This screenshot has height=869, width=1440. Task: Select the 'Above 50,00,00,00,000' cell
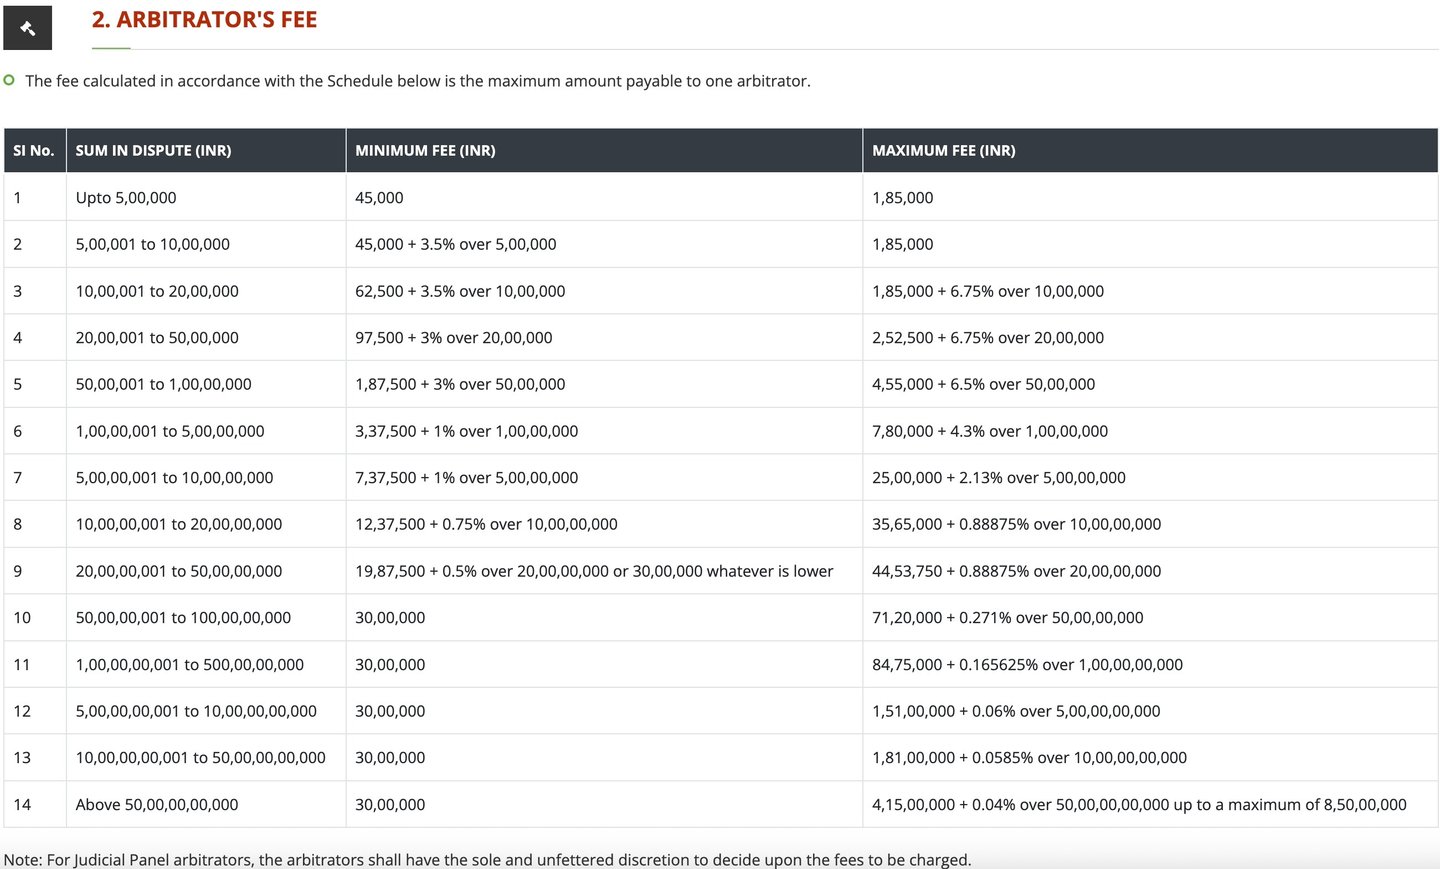206,804
